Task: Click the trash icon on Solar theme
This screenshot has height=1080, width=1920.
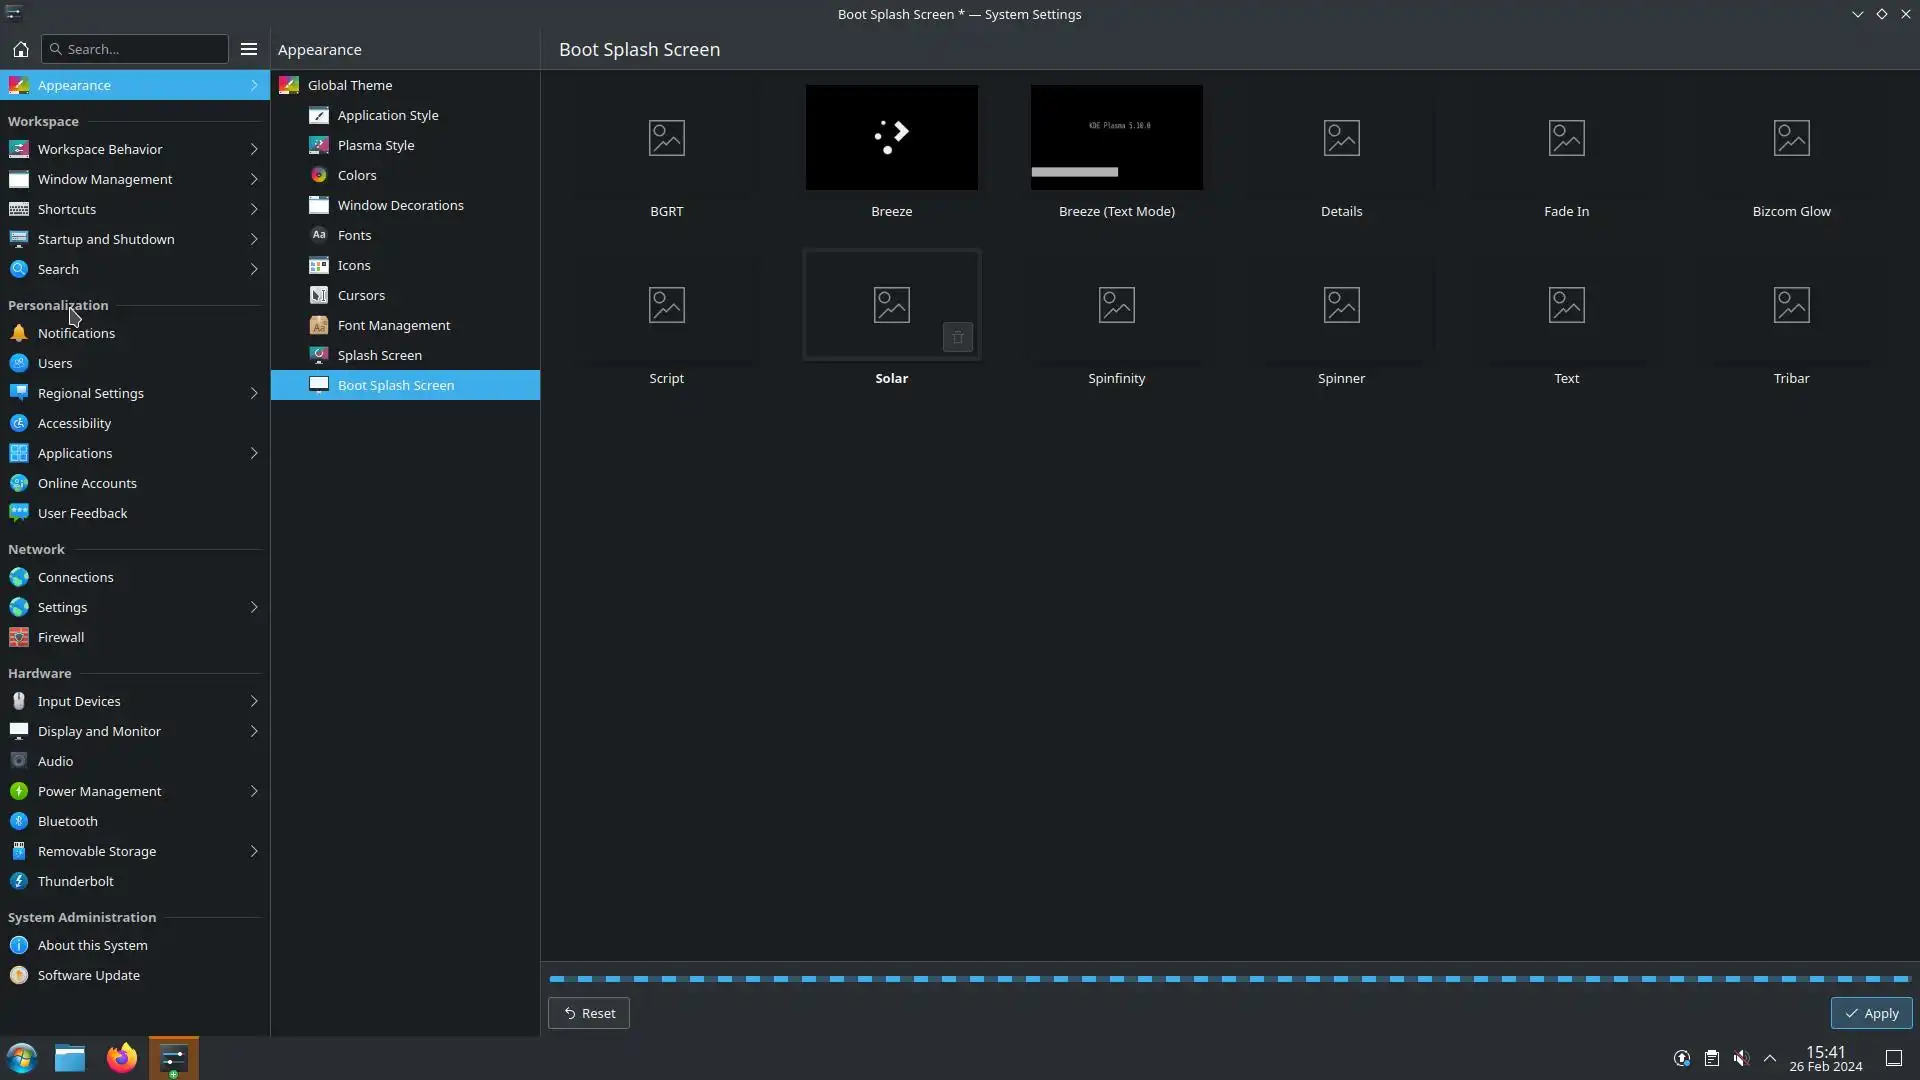Action: pos(957,338)
